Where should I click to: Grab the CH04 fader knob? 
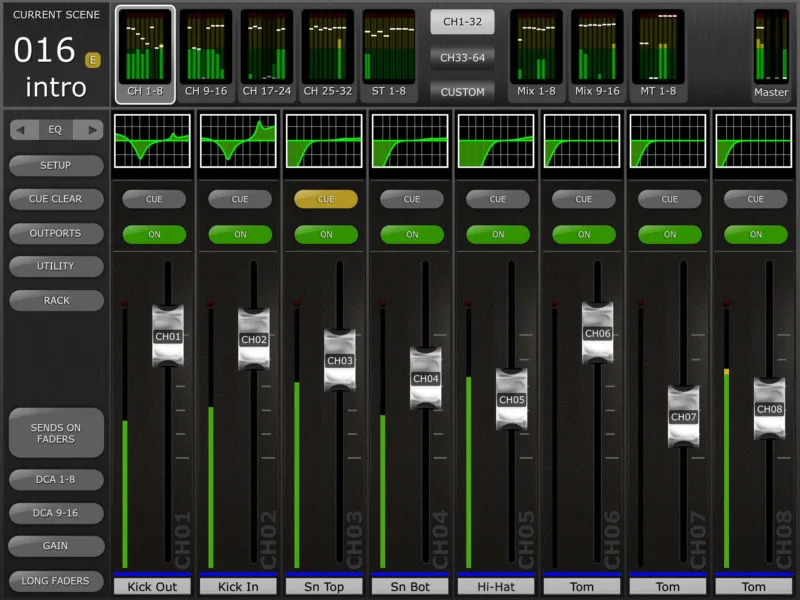point(426,379)
